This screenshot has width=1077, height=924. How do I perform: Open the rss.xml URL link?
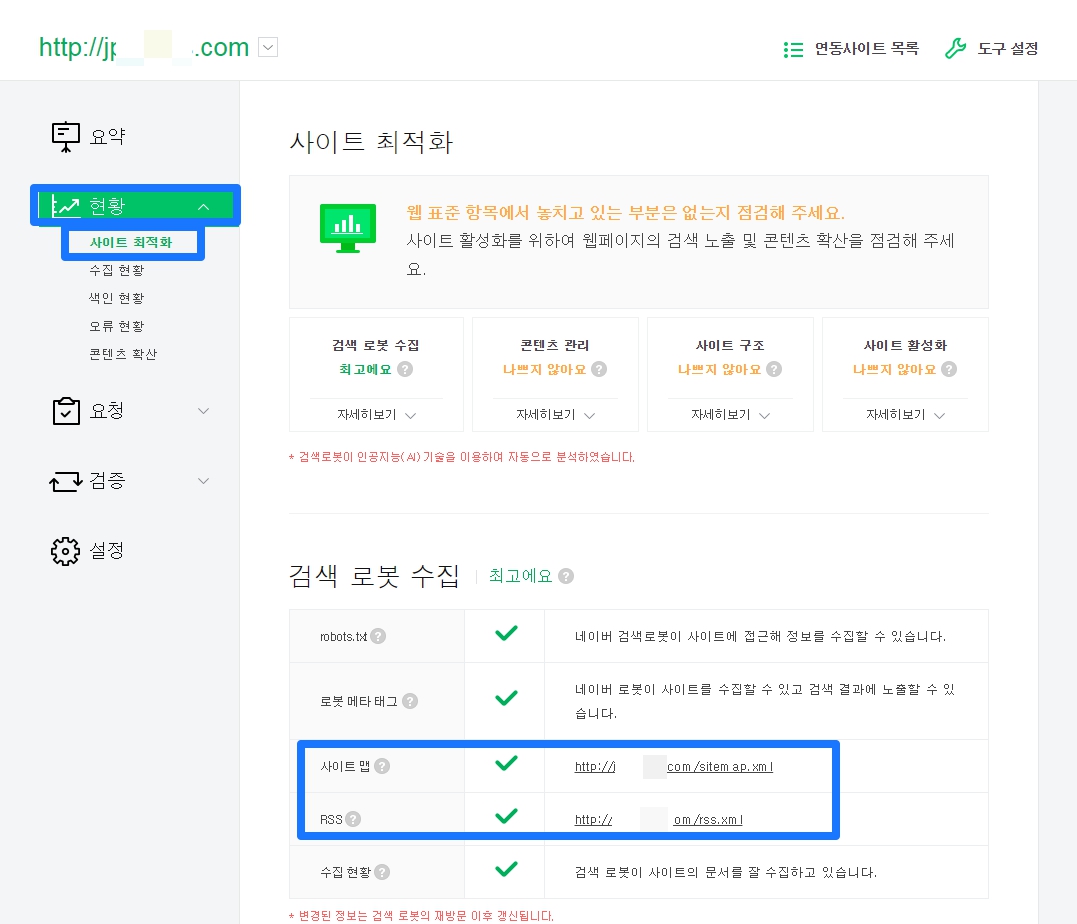[x=659, y=820]
